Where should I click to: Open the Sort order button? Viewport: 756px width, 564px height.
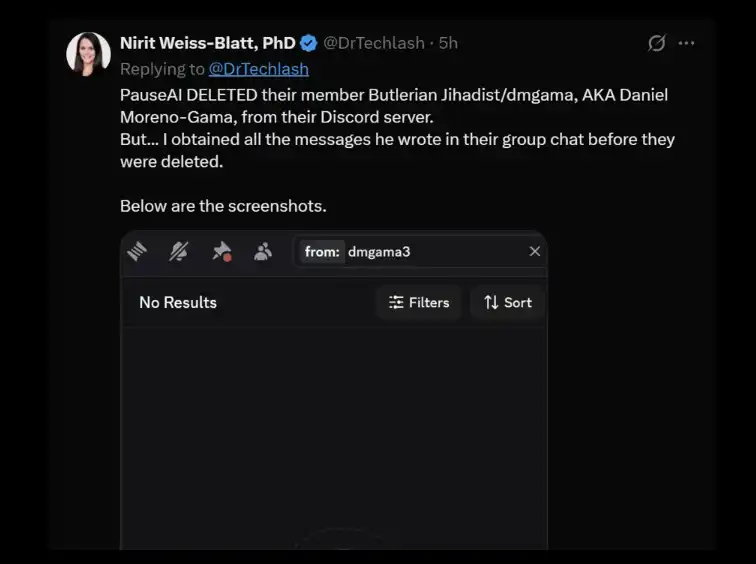508,302
